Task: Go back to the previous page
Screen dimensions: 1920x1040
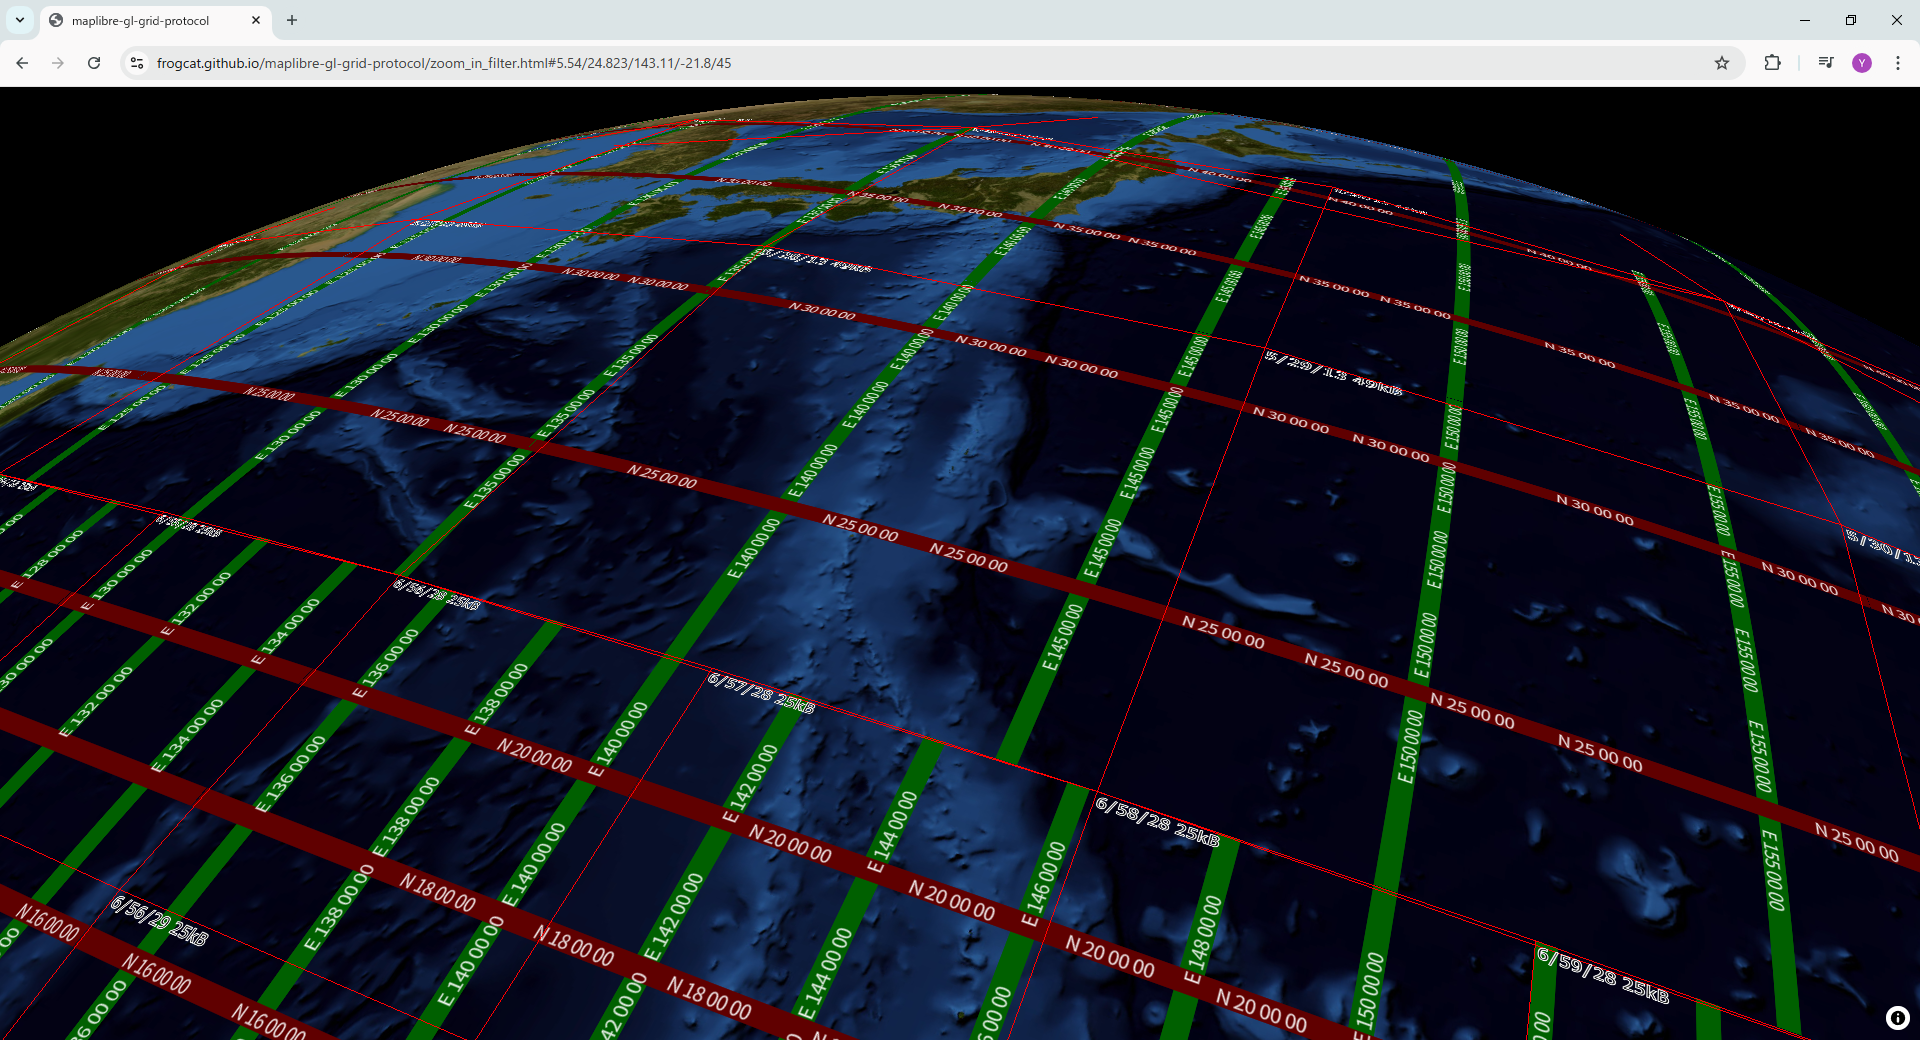Action: pos(22,63)
